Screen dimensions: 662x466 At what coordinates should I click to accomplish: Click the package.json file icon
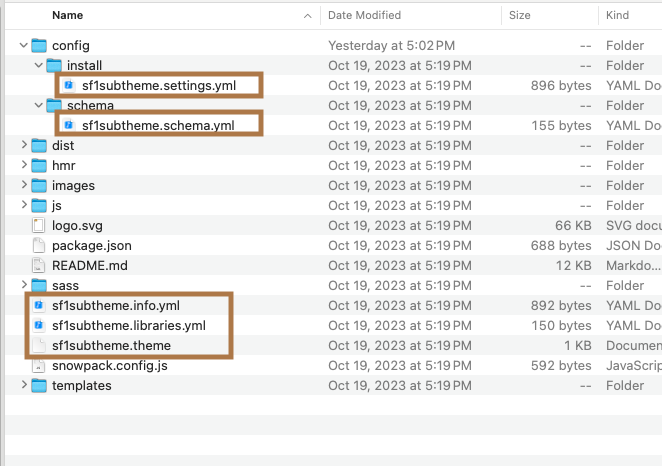[x=39, y=245]
